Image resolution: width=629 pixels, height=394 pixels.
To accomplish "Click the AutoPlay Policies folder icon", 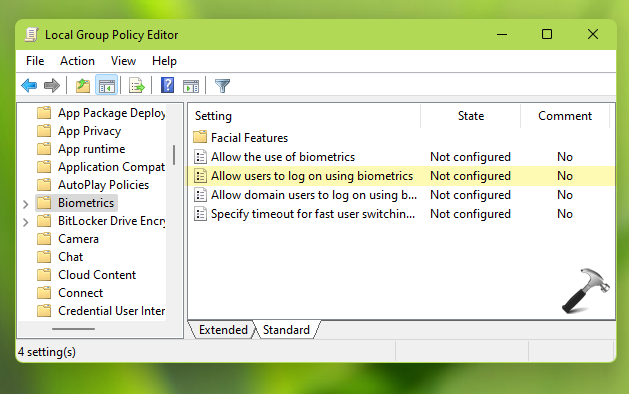I will pos(44,185).
